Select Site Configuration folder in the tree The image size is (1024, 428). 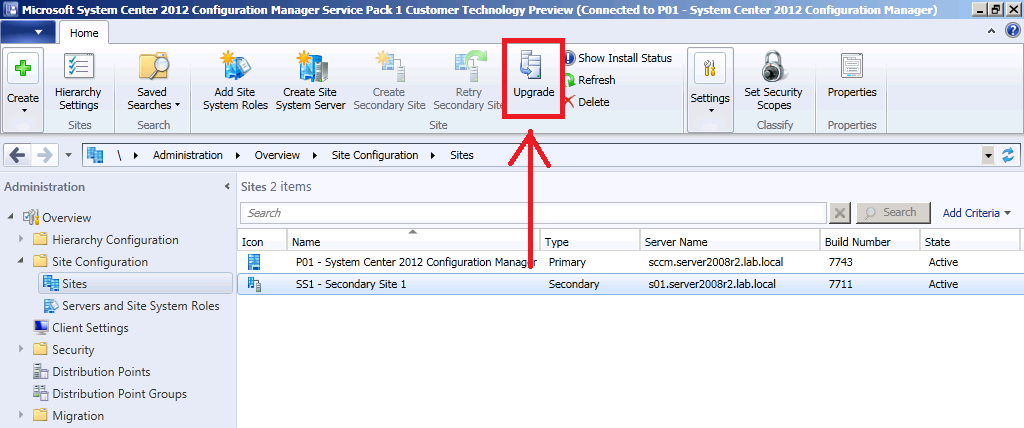[x=100, y=262]
